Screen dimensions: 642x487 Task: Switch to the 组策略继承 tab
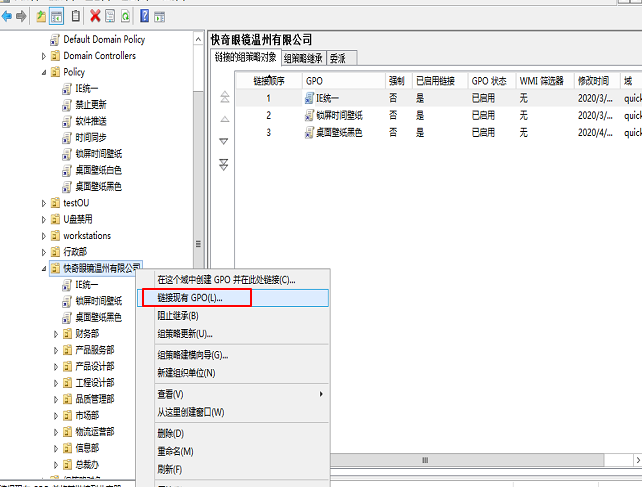pyautogui.click(x=303, y=58)
